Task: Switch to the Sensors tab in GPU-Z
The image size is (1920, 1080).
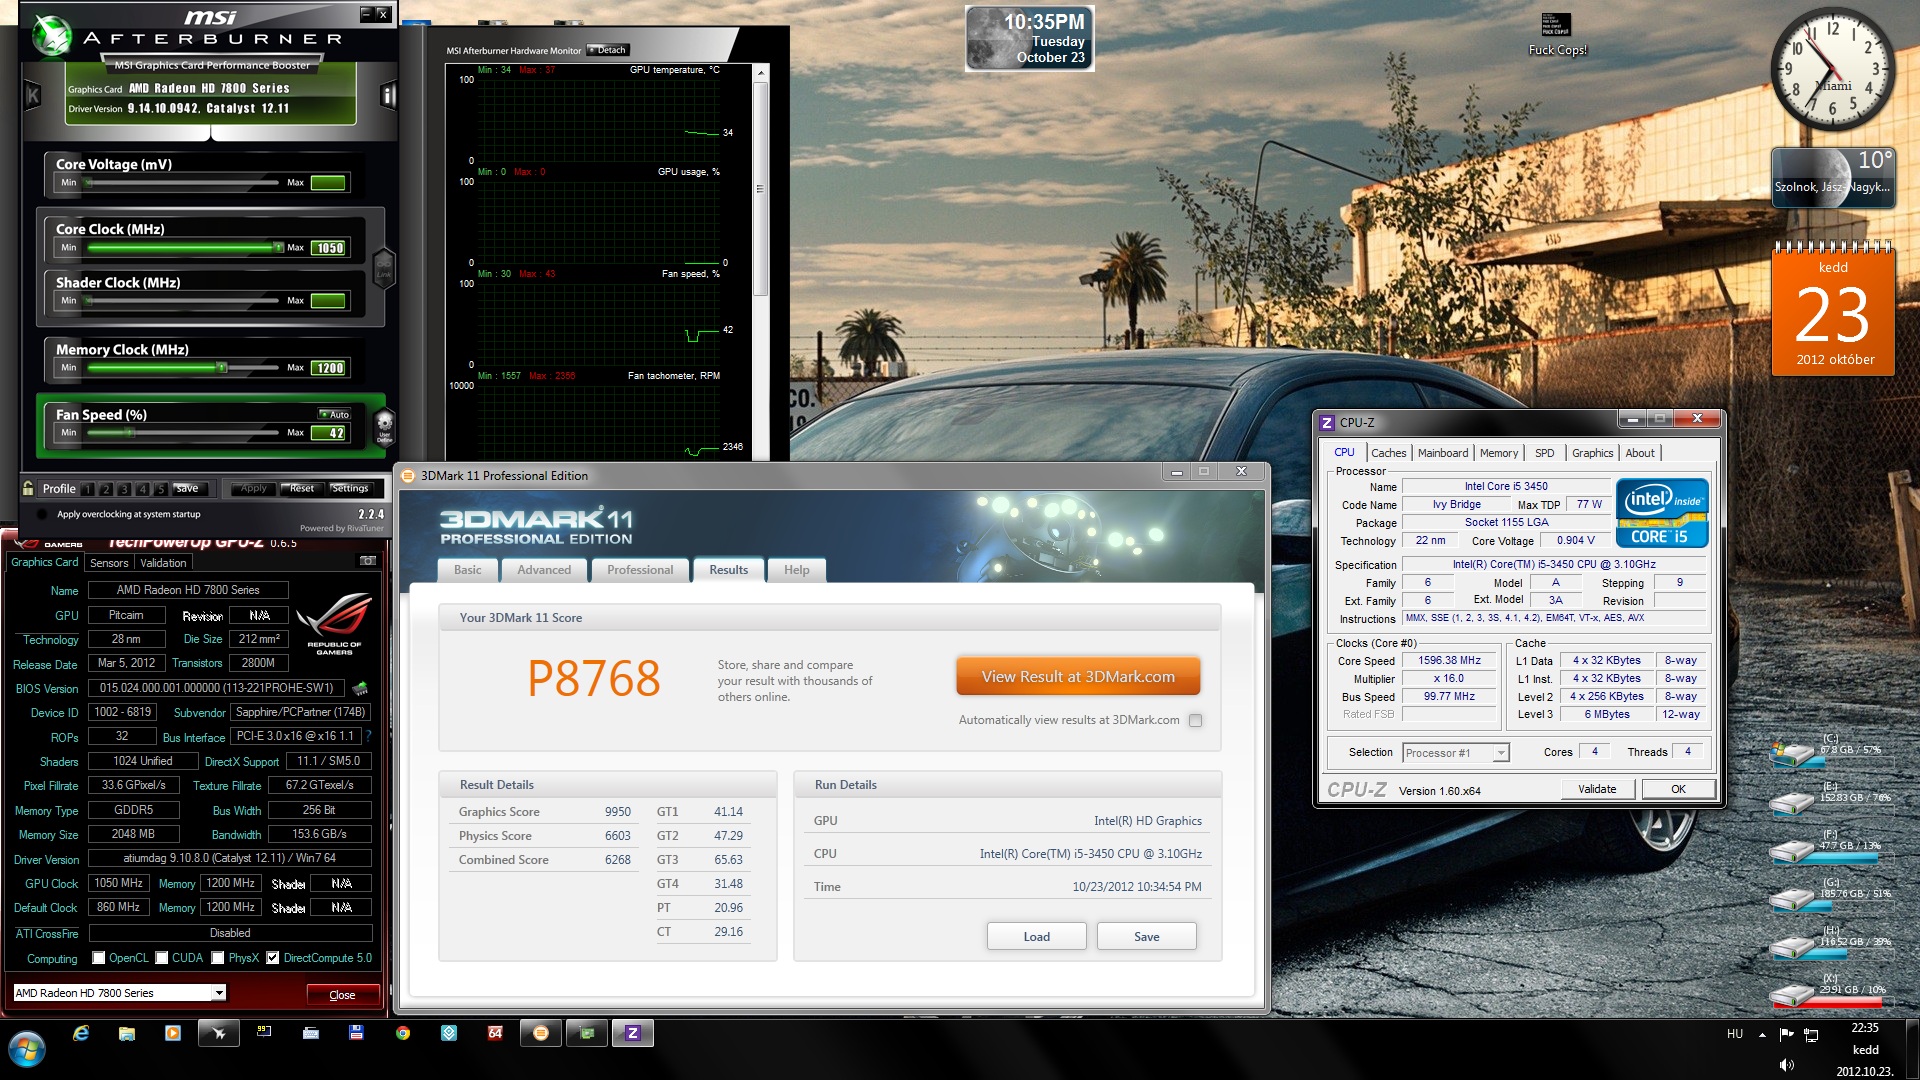Action: 109,563
